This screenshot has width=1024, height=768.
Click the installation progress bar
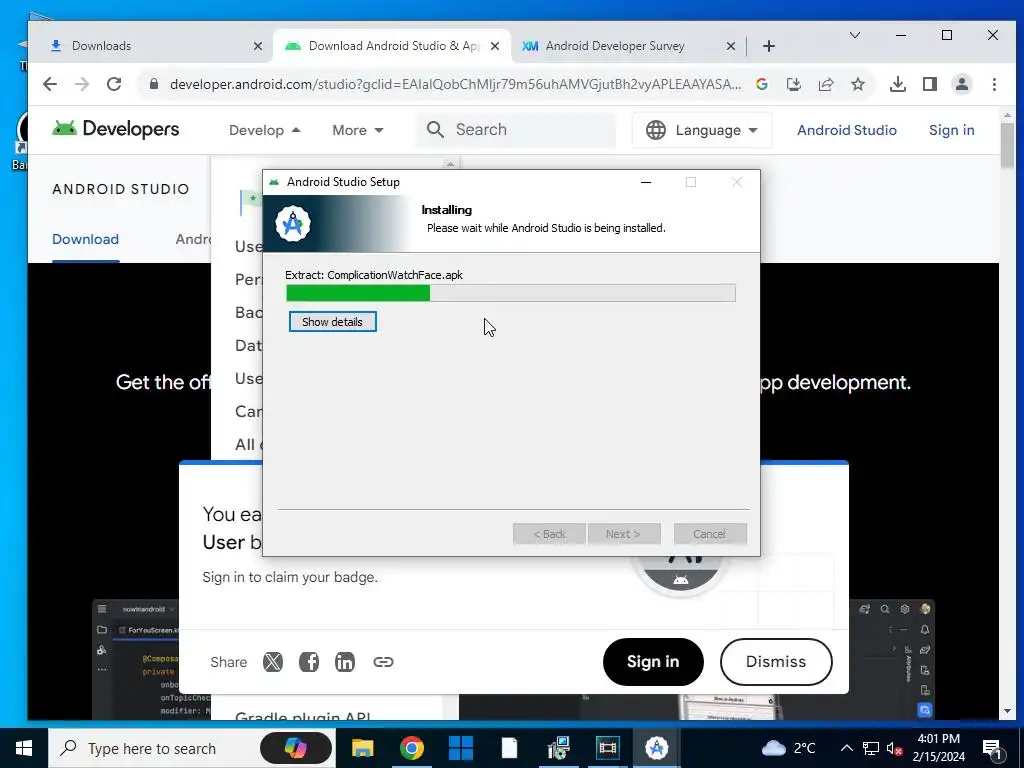coord(511,293)
